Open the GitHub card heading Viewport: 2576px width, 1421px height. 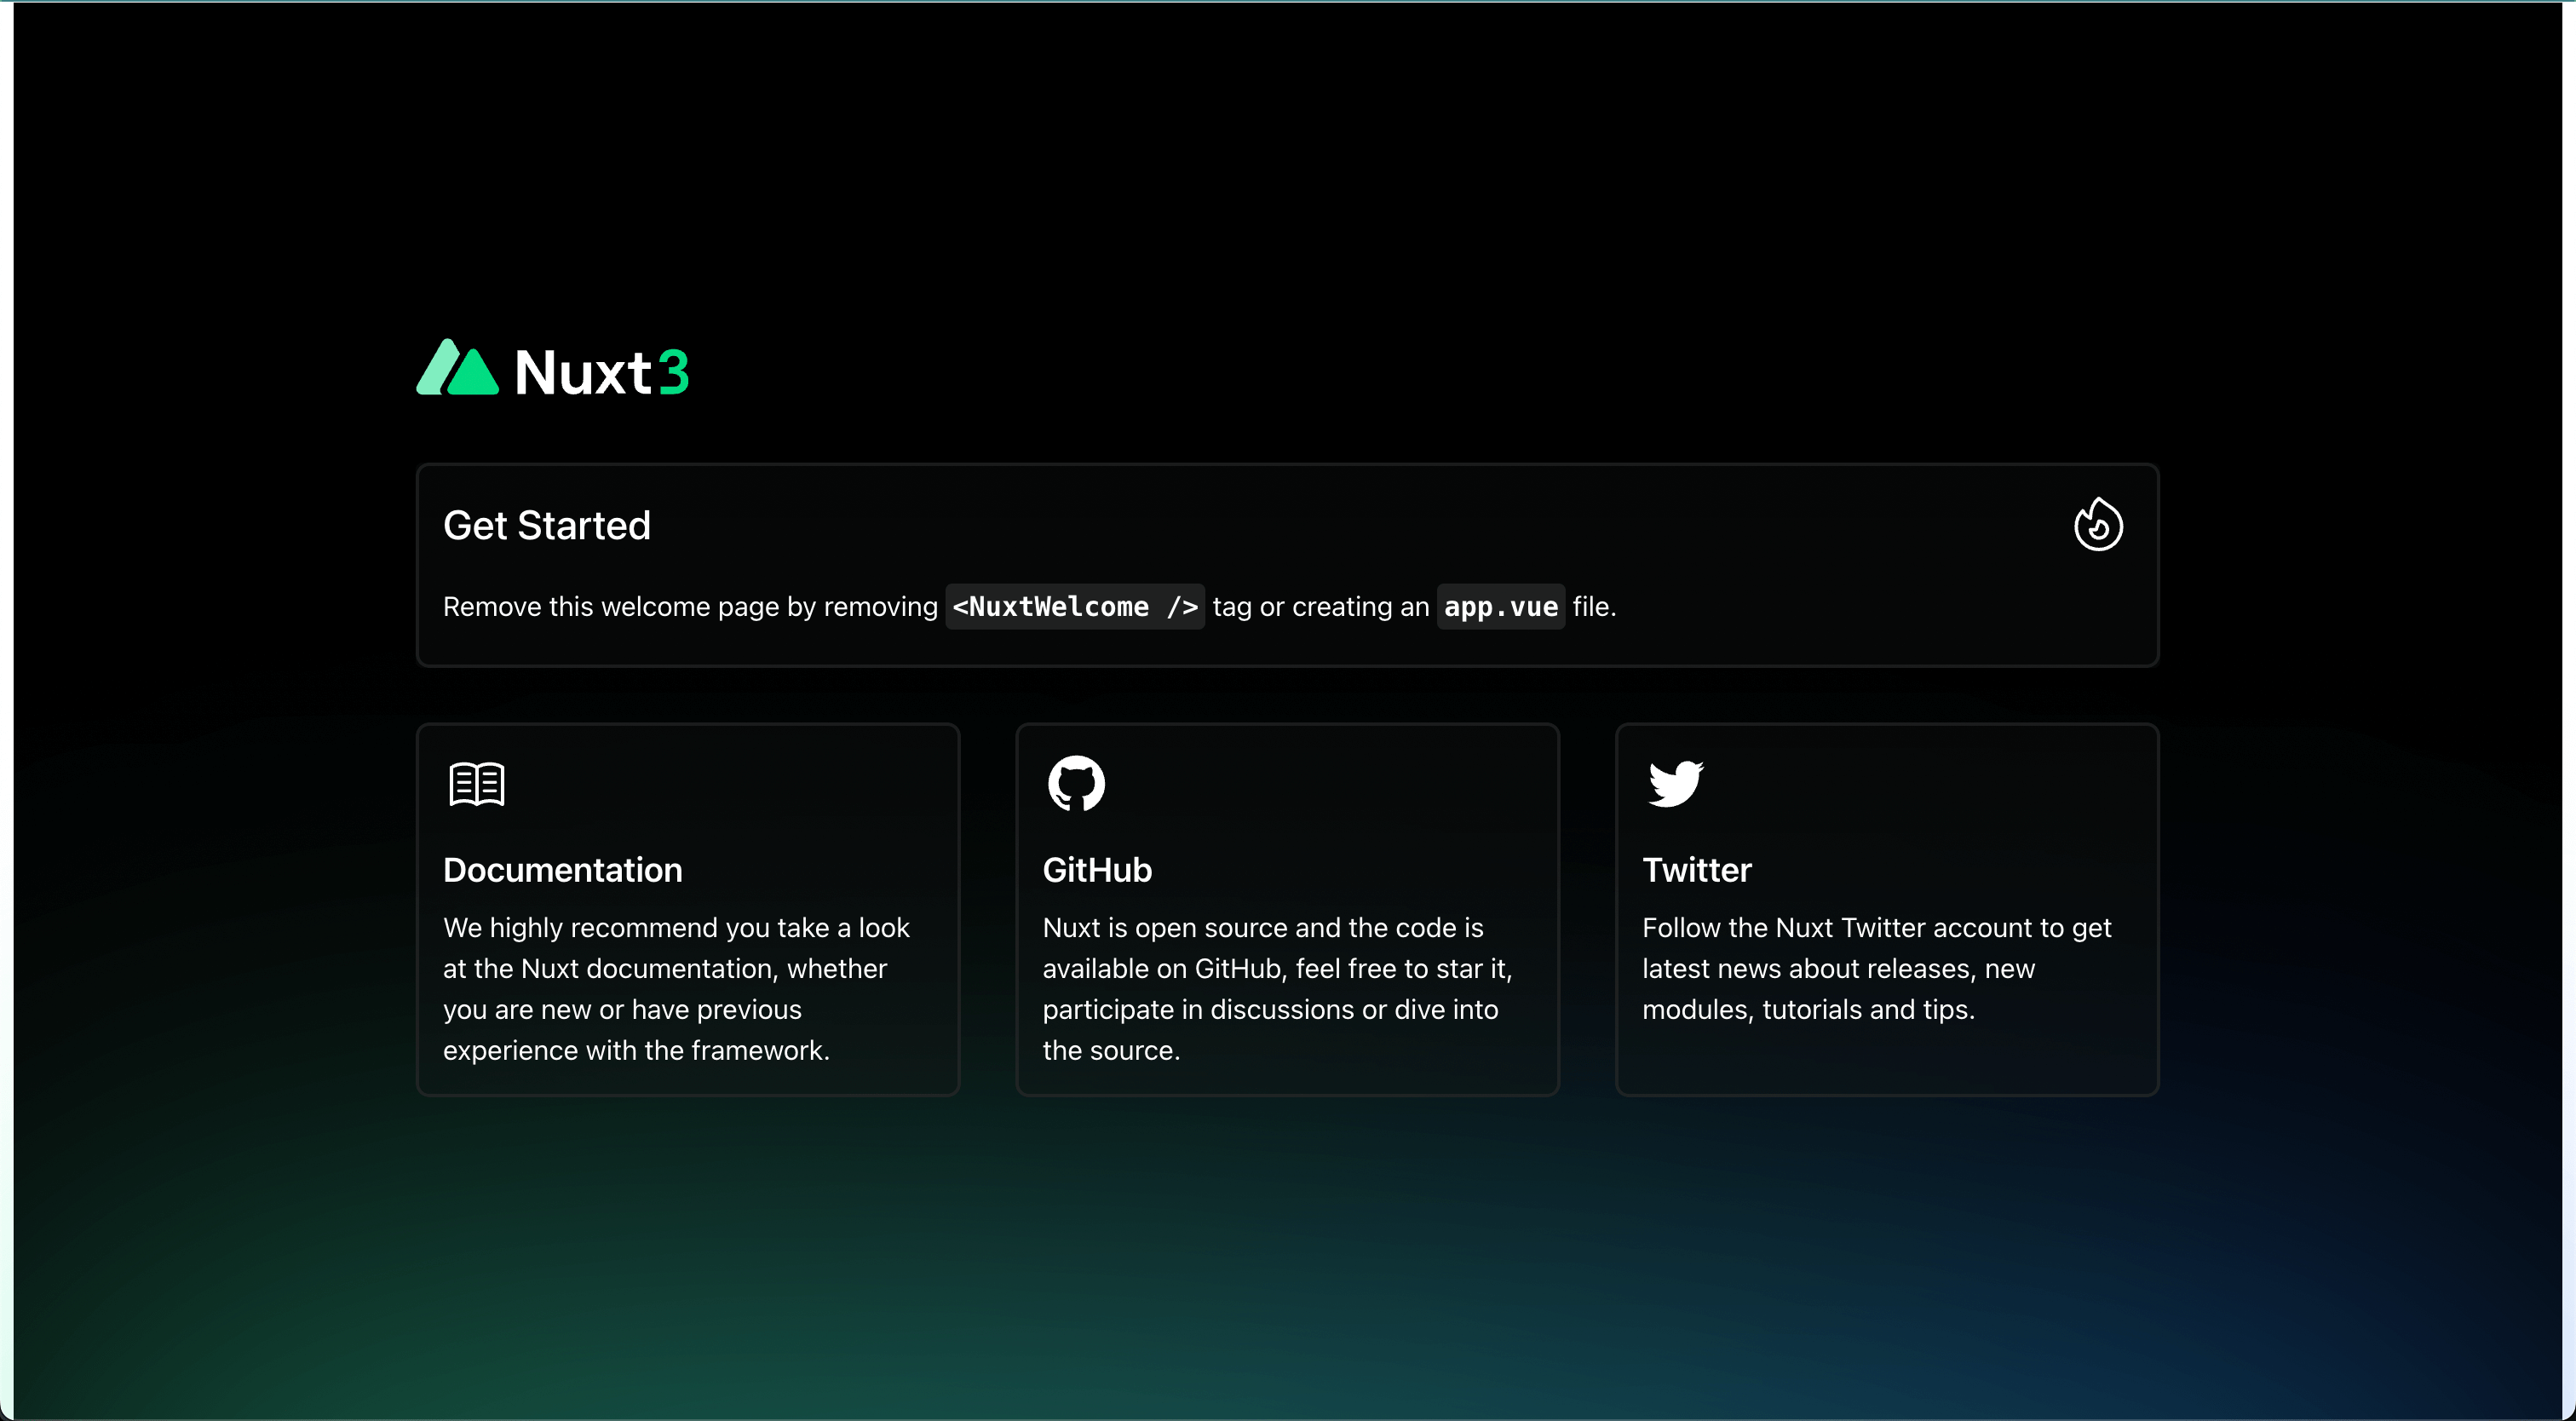[1097, 870]
